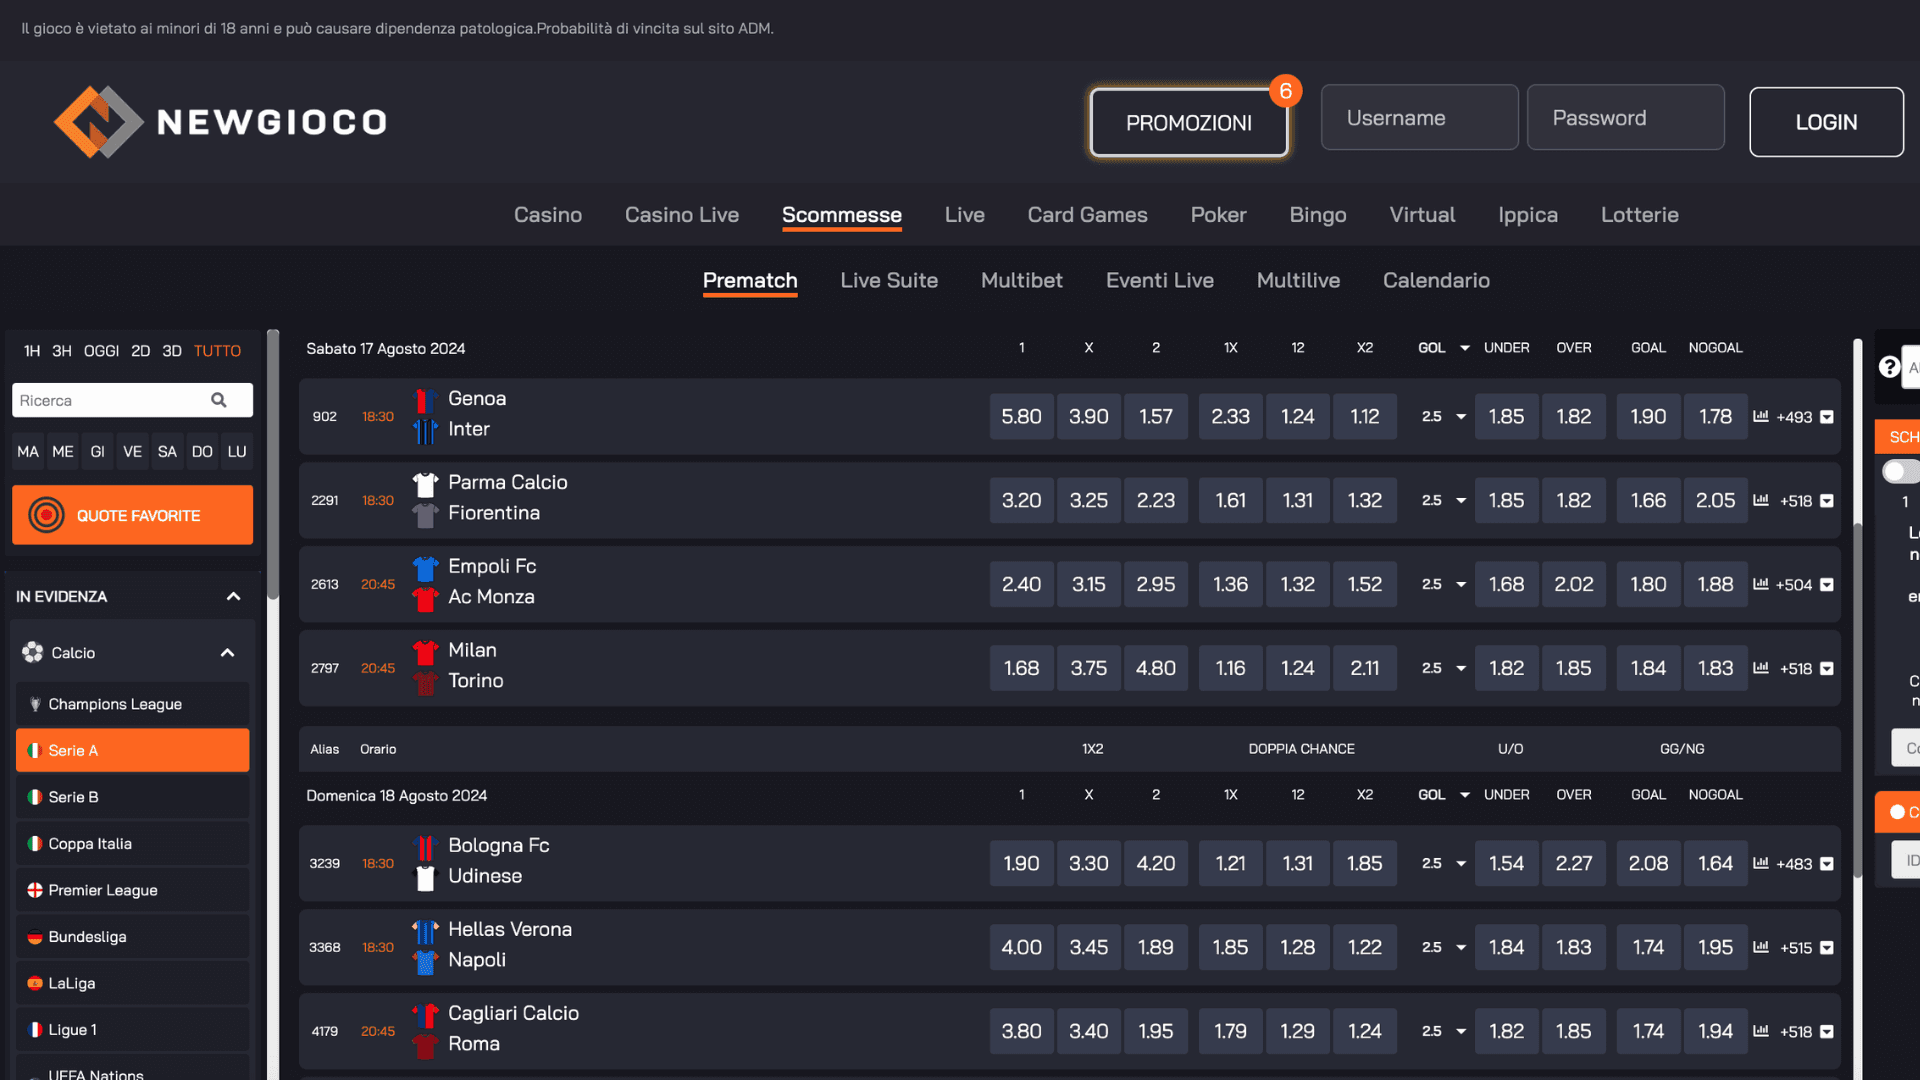Click the LOGIN button
The image size is (1920, 1080).
click(1826, 122)
